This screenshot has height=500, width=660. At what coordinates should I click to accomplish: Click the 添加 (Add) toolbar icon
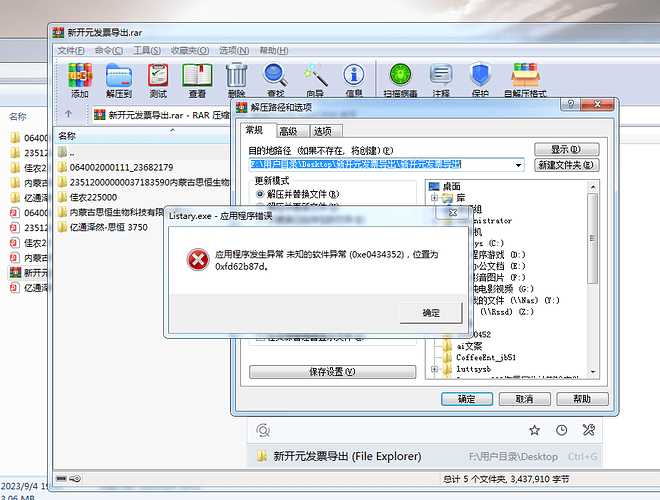pos(80,80)
